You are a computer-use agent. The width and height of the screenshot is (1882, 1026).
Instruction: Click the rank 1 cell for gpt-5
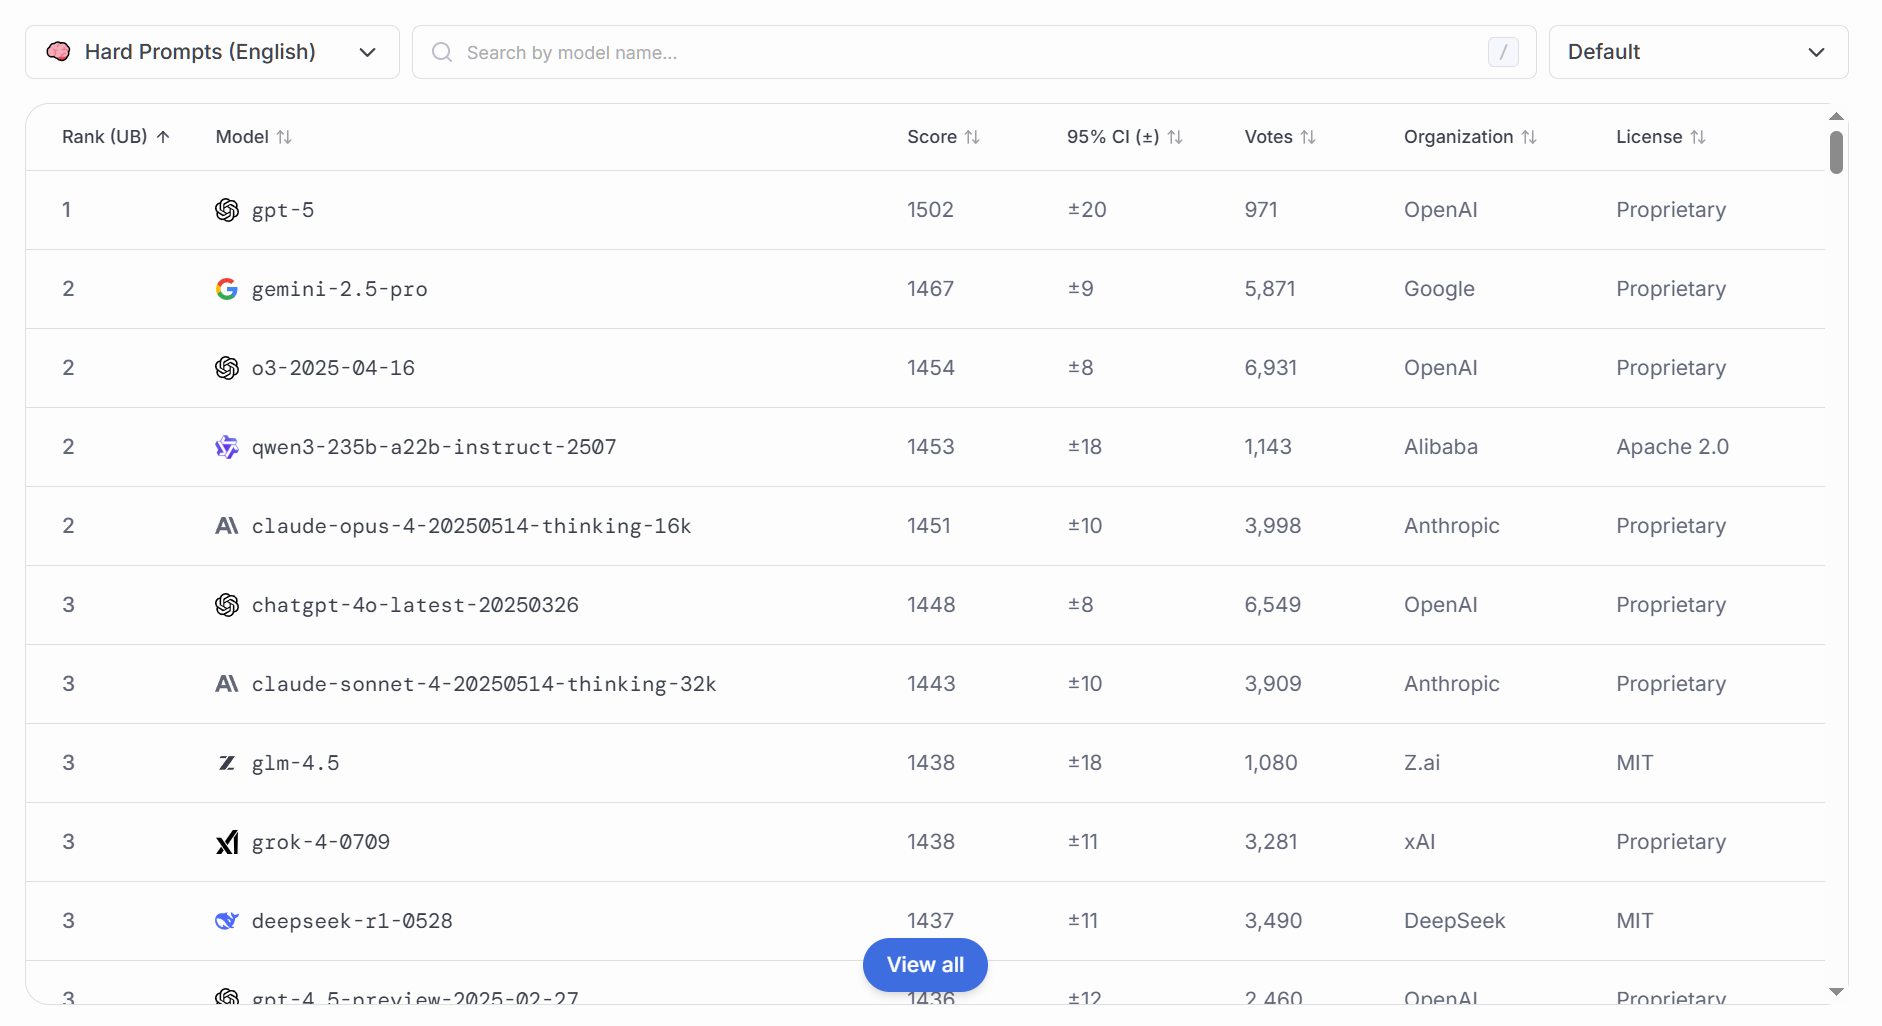pos(67,210)
